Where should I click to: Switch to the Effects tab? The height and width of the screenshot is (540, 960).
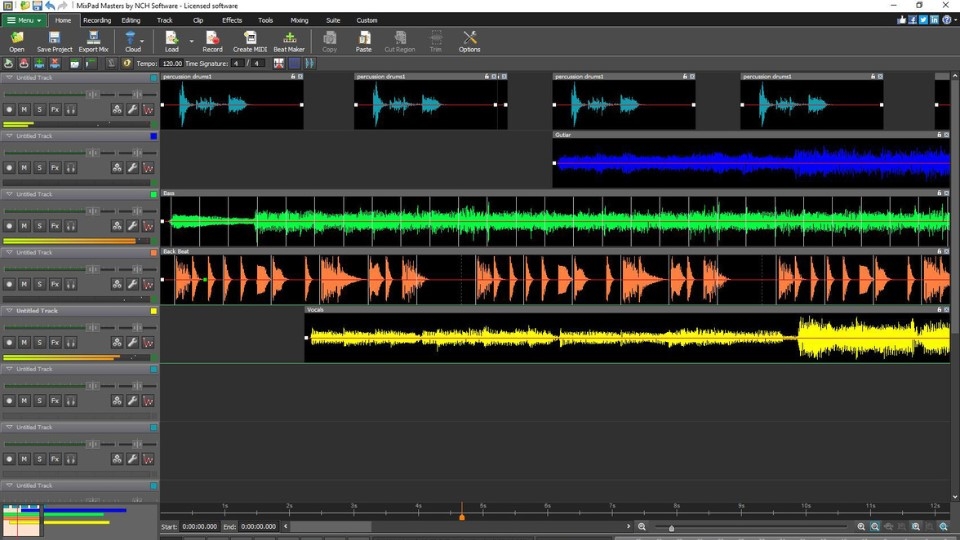[x=232, y=20]
